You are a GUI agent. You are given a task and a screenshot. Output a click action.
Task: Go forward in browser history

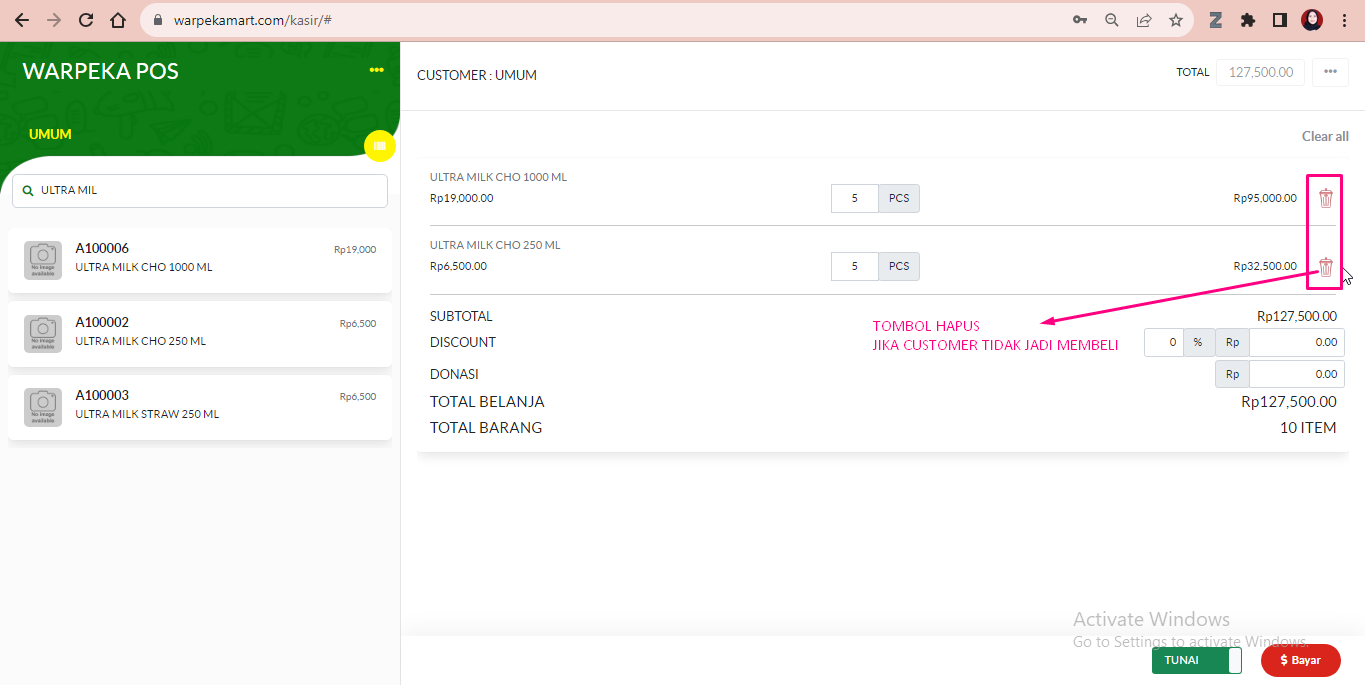click(54, 20)
